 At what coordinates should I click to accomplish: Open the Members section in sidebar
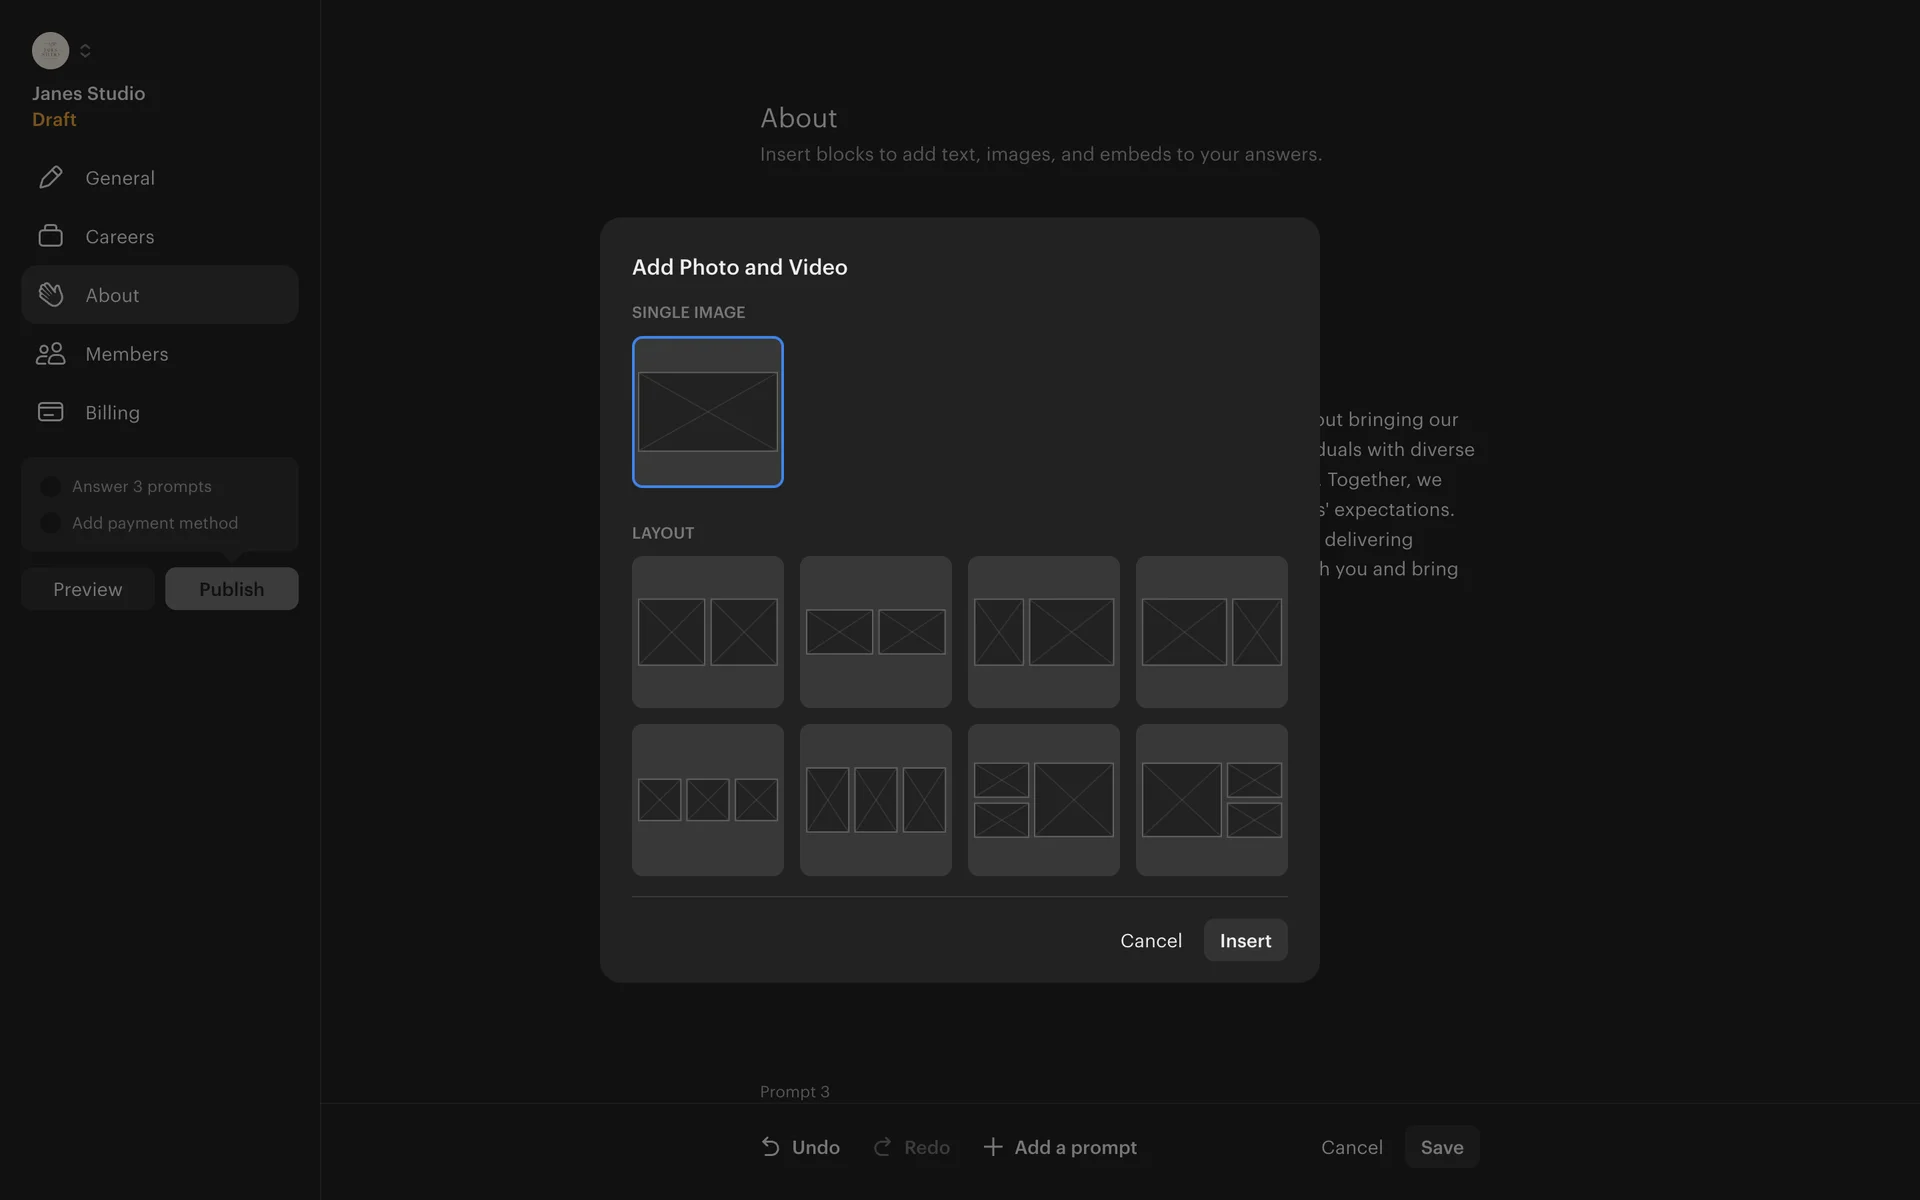[x=127, y=354]
